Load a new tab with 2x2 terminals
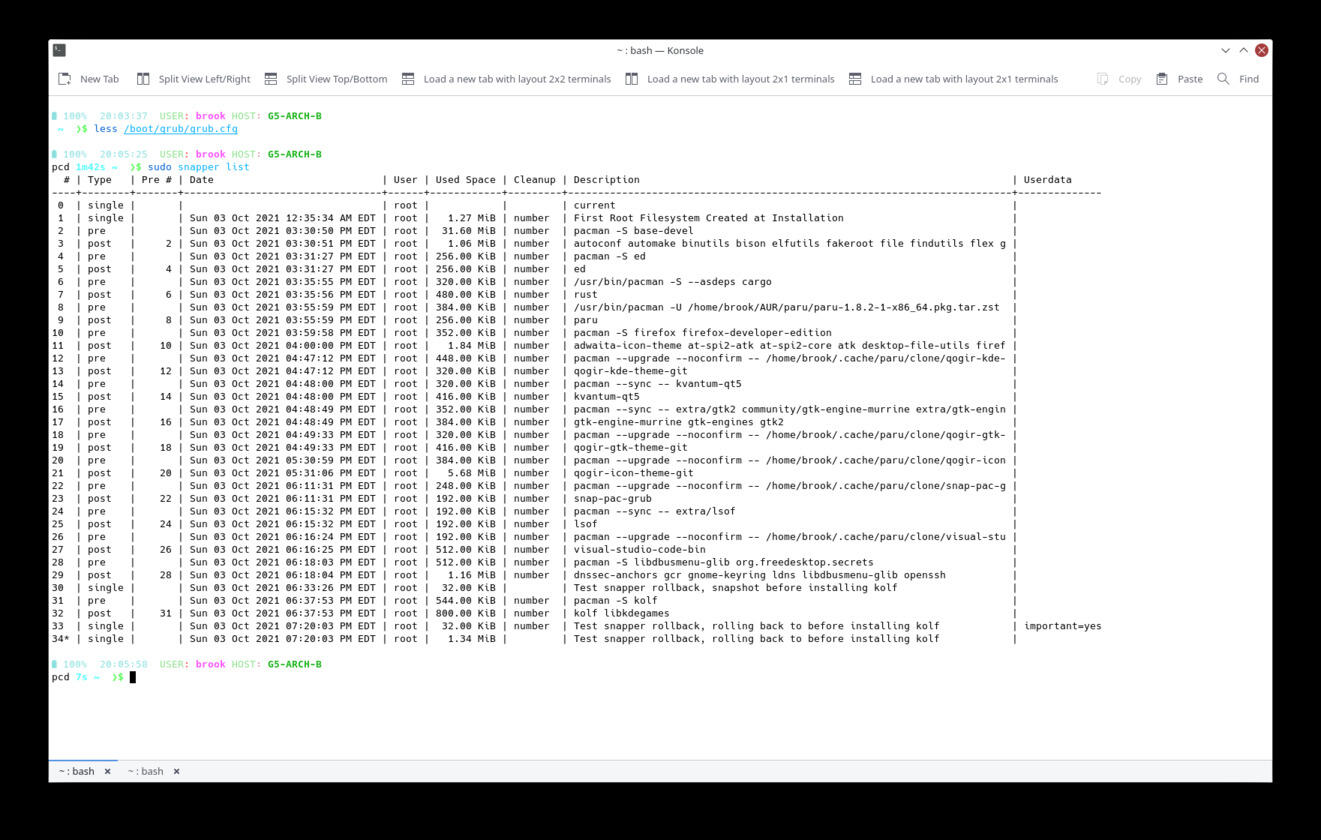The image size is (1321, 840). [517, 79]
